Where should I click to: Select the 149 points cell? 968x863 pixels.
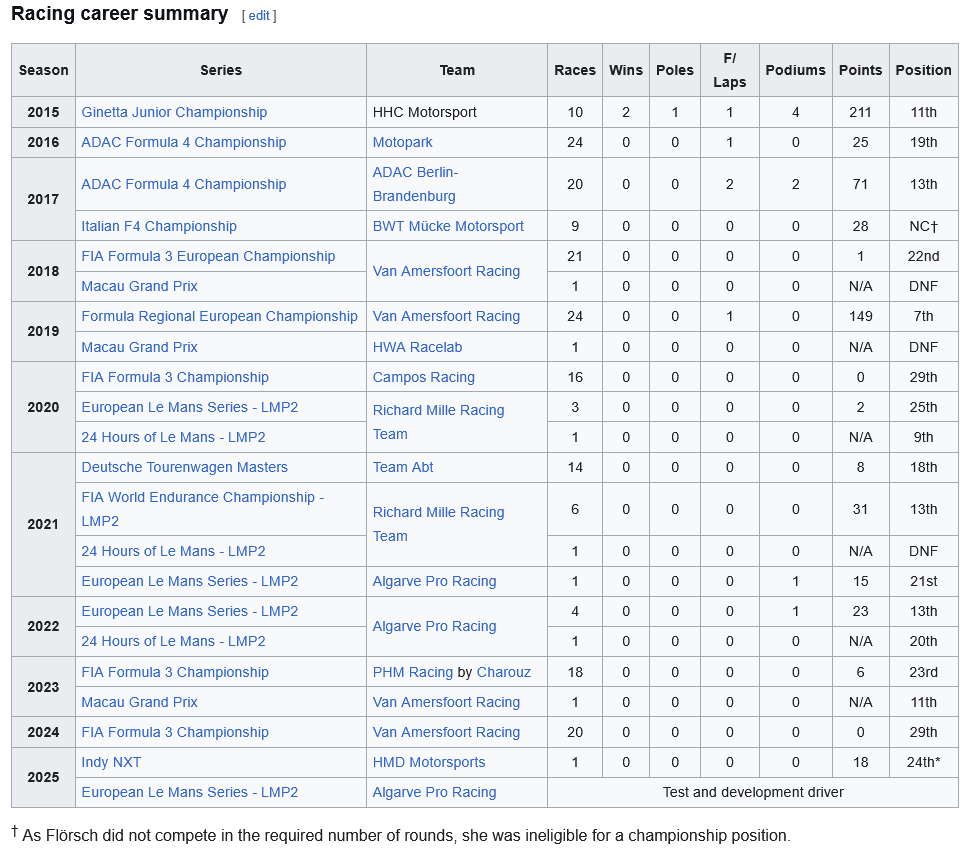point(861,317)
